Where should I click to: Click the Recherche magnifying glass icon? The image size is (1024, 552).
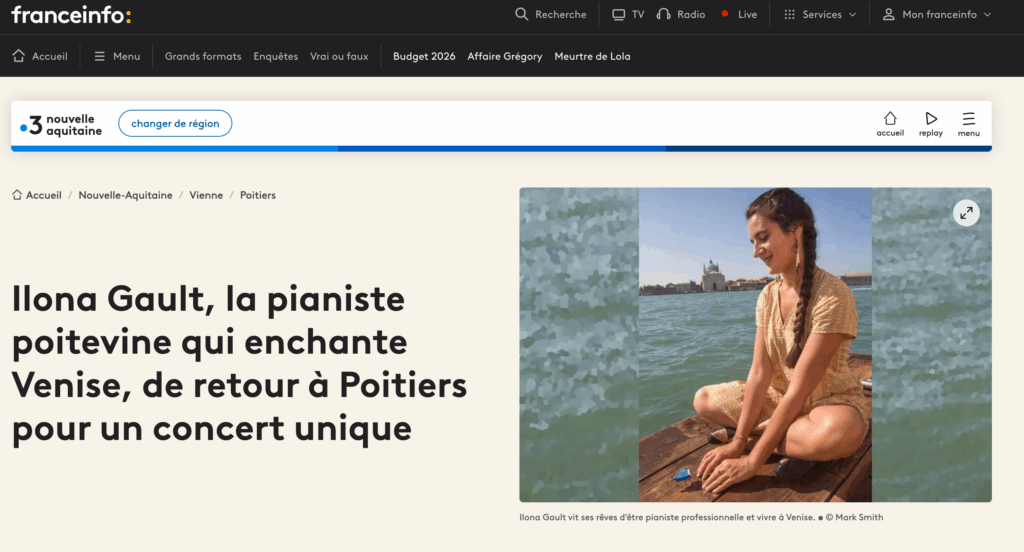tap(521, 14)
